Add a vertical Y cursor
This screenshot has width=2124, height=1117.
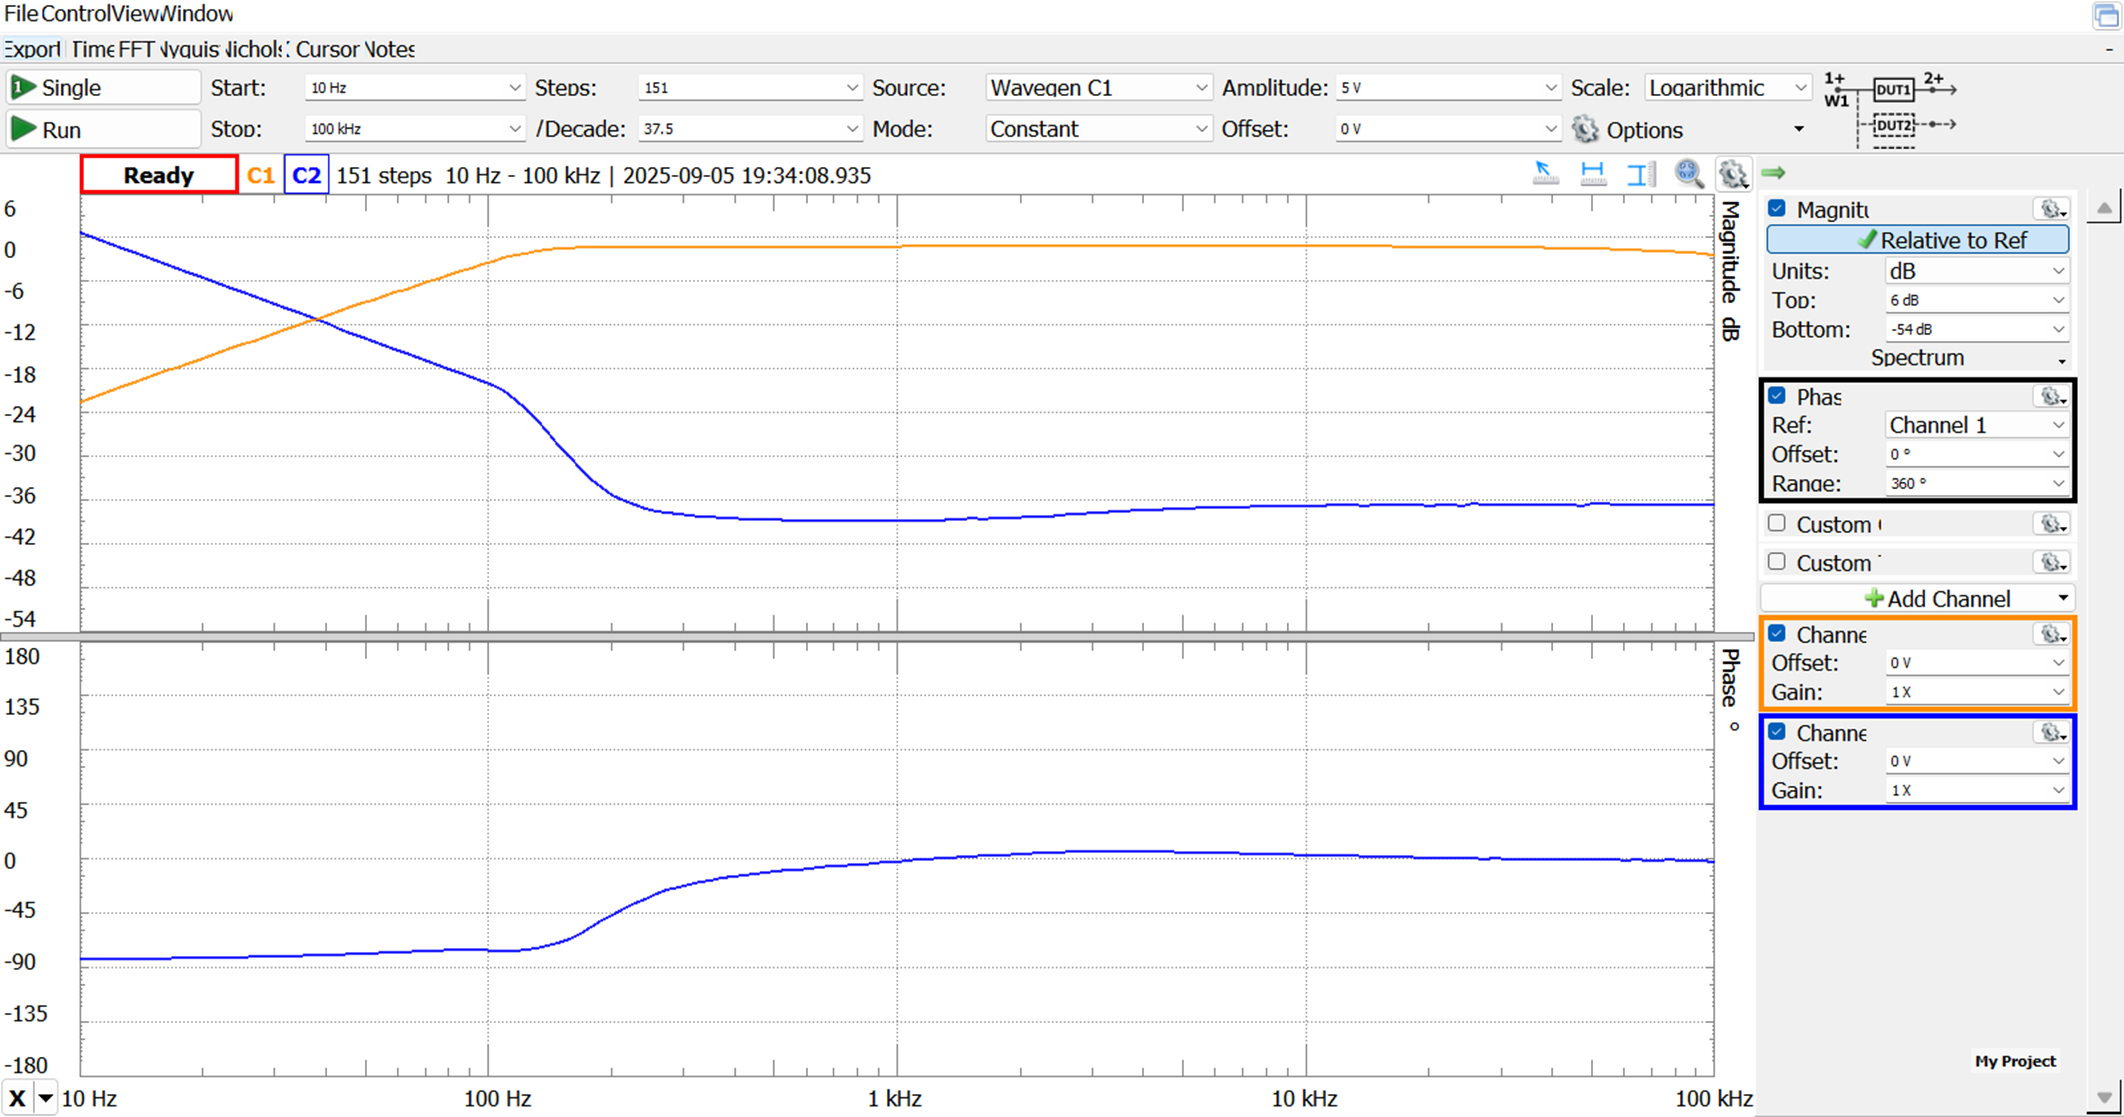click(x=1640, y=174)
